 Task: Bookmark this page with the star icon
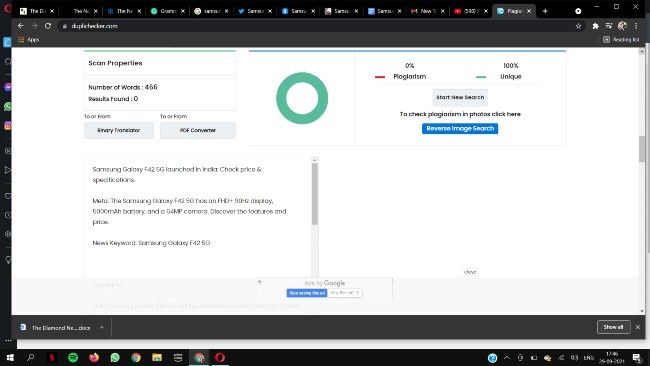(x=578, y=26)
